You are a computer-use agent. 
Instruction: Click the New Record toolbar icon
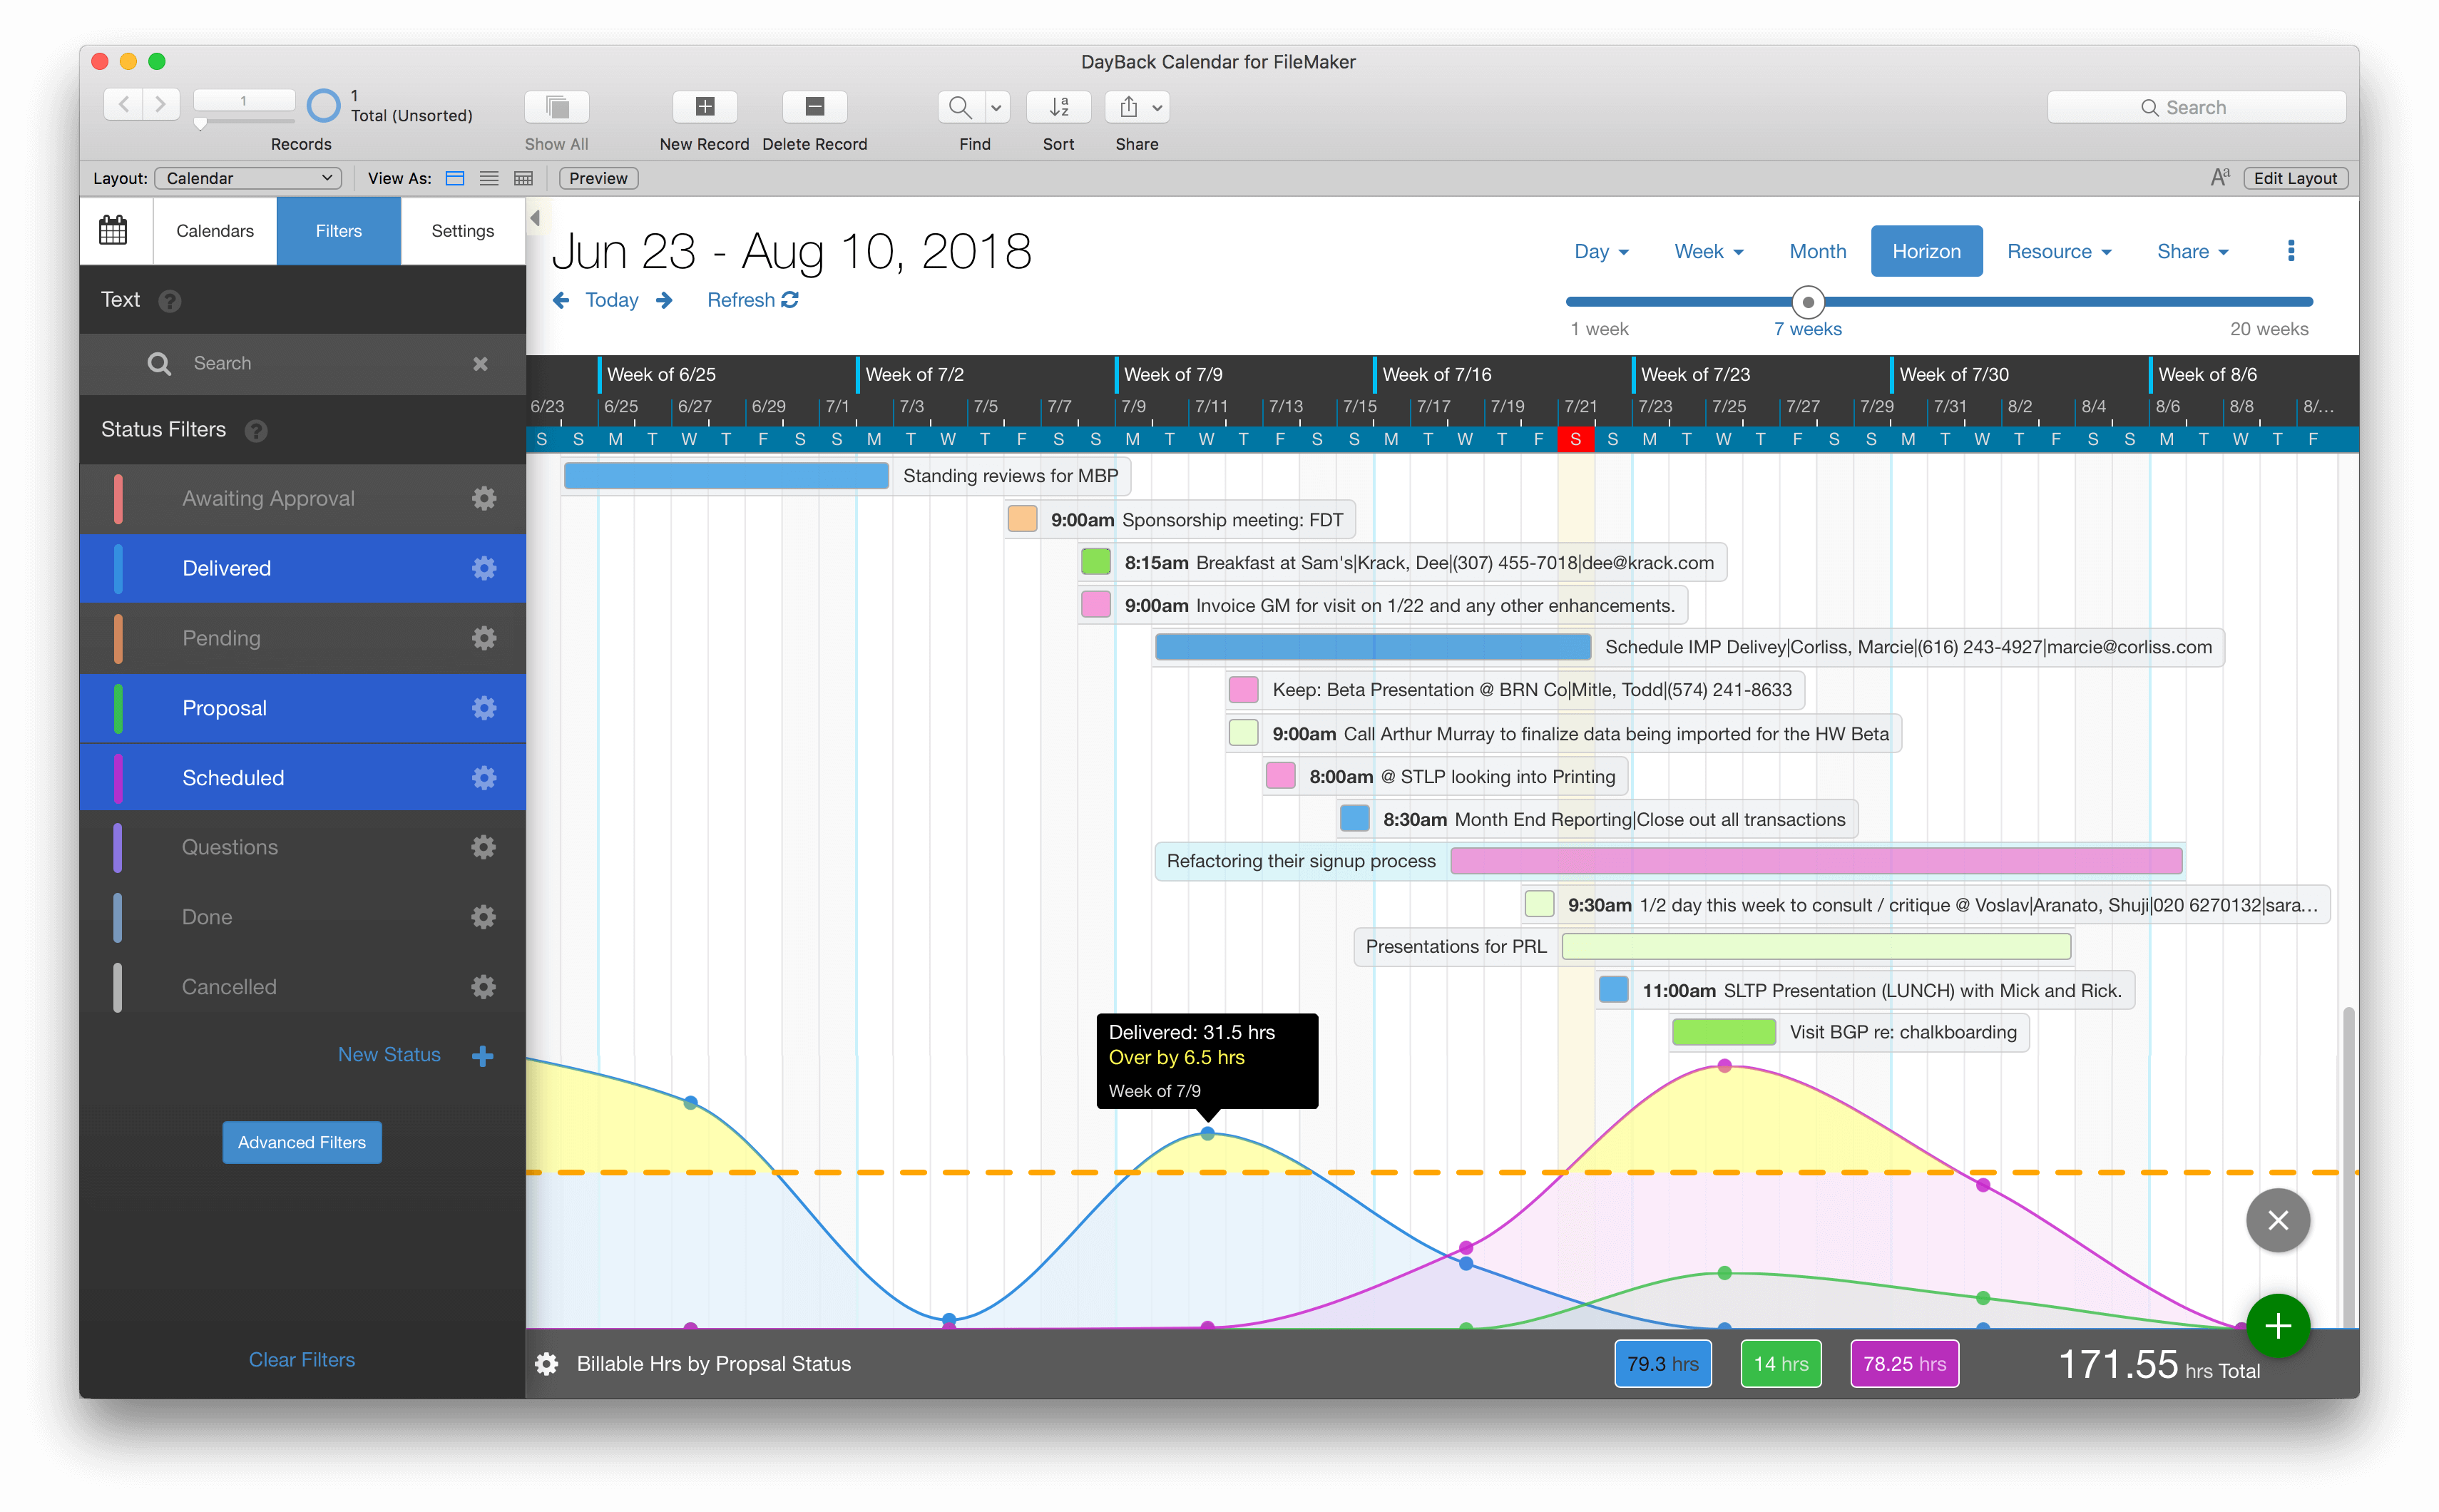704,107
